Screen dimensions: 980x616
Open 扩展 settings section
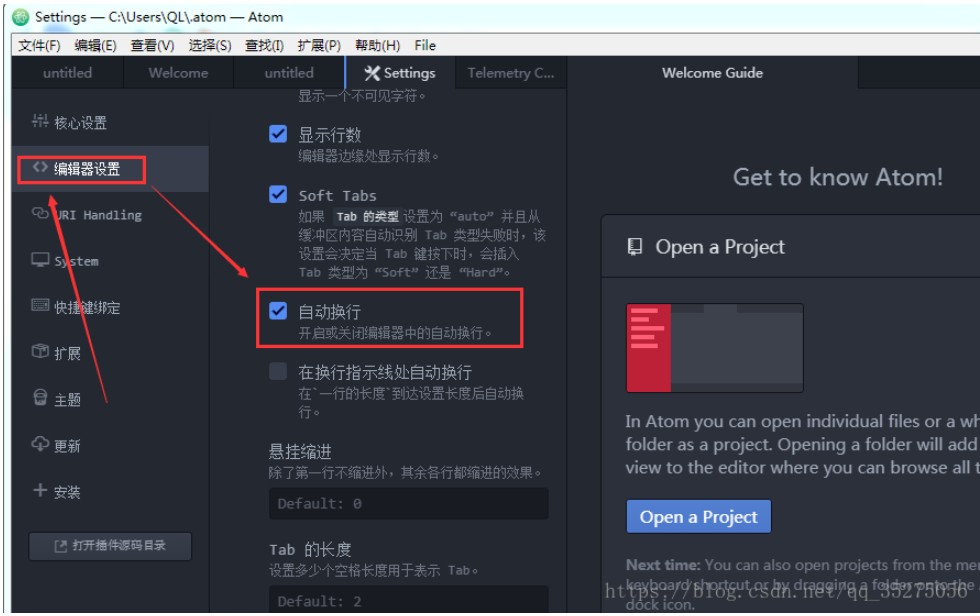(x=110, y=353)
